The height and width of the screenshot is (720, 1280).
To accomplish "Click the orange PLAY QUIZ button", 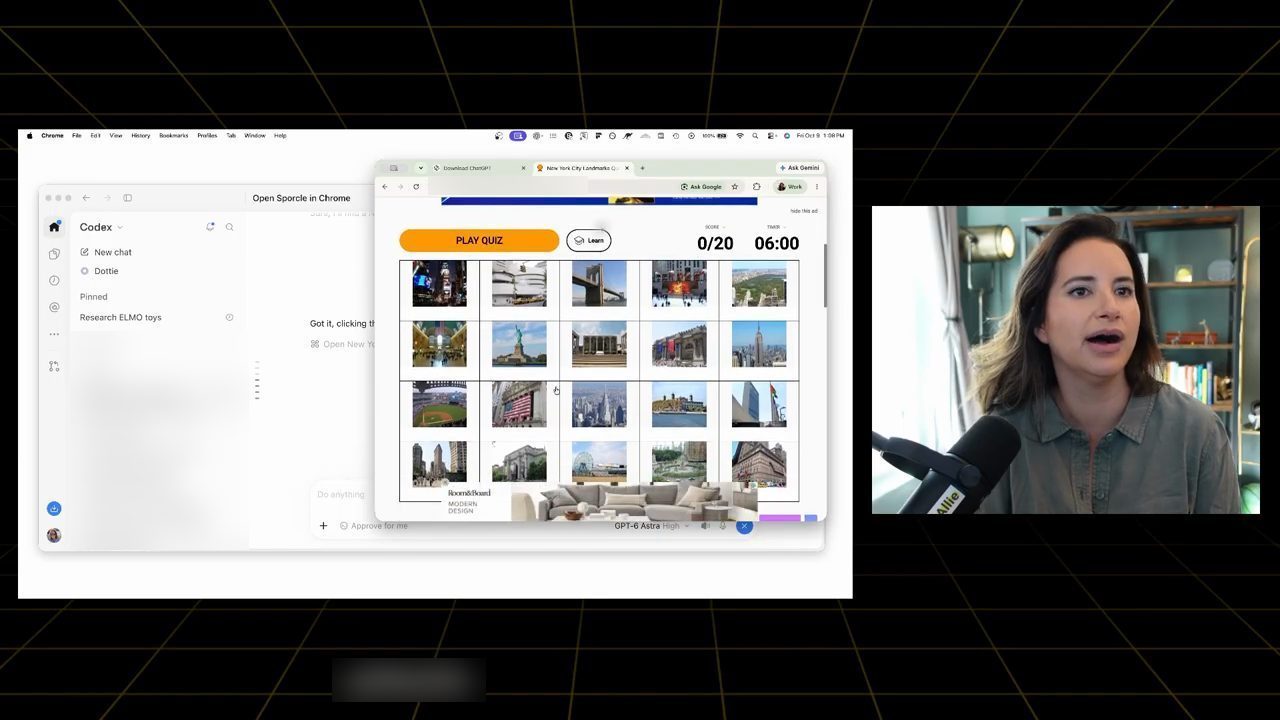I will coord(479,240).
